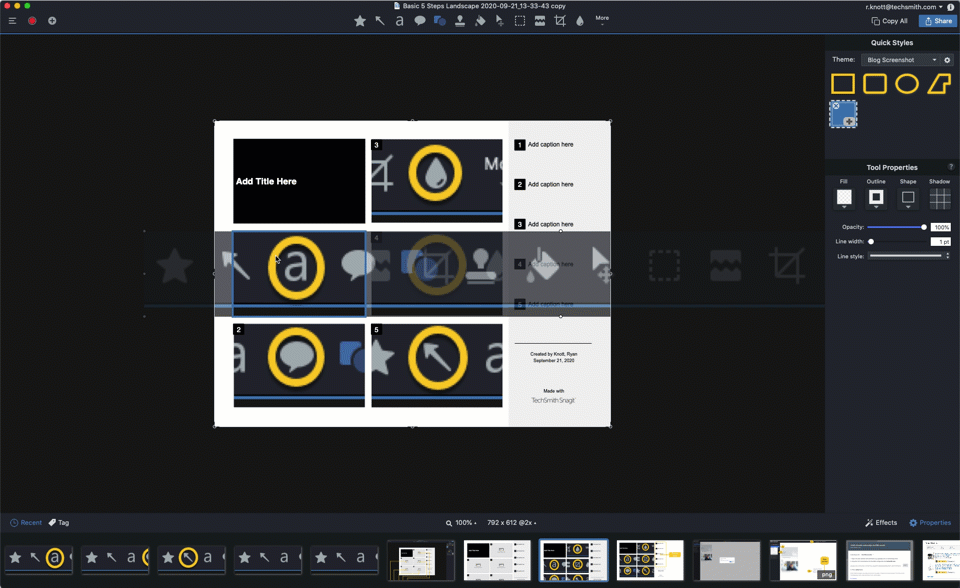Select the Fill bucket tool
The height and width of the screenshot is (588, 960).
coord(480,21)
